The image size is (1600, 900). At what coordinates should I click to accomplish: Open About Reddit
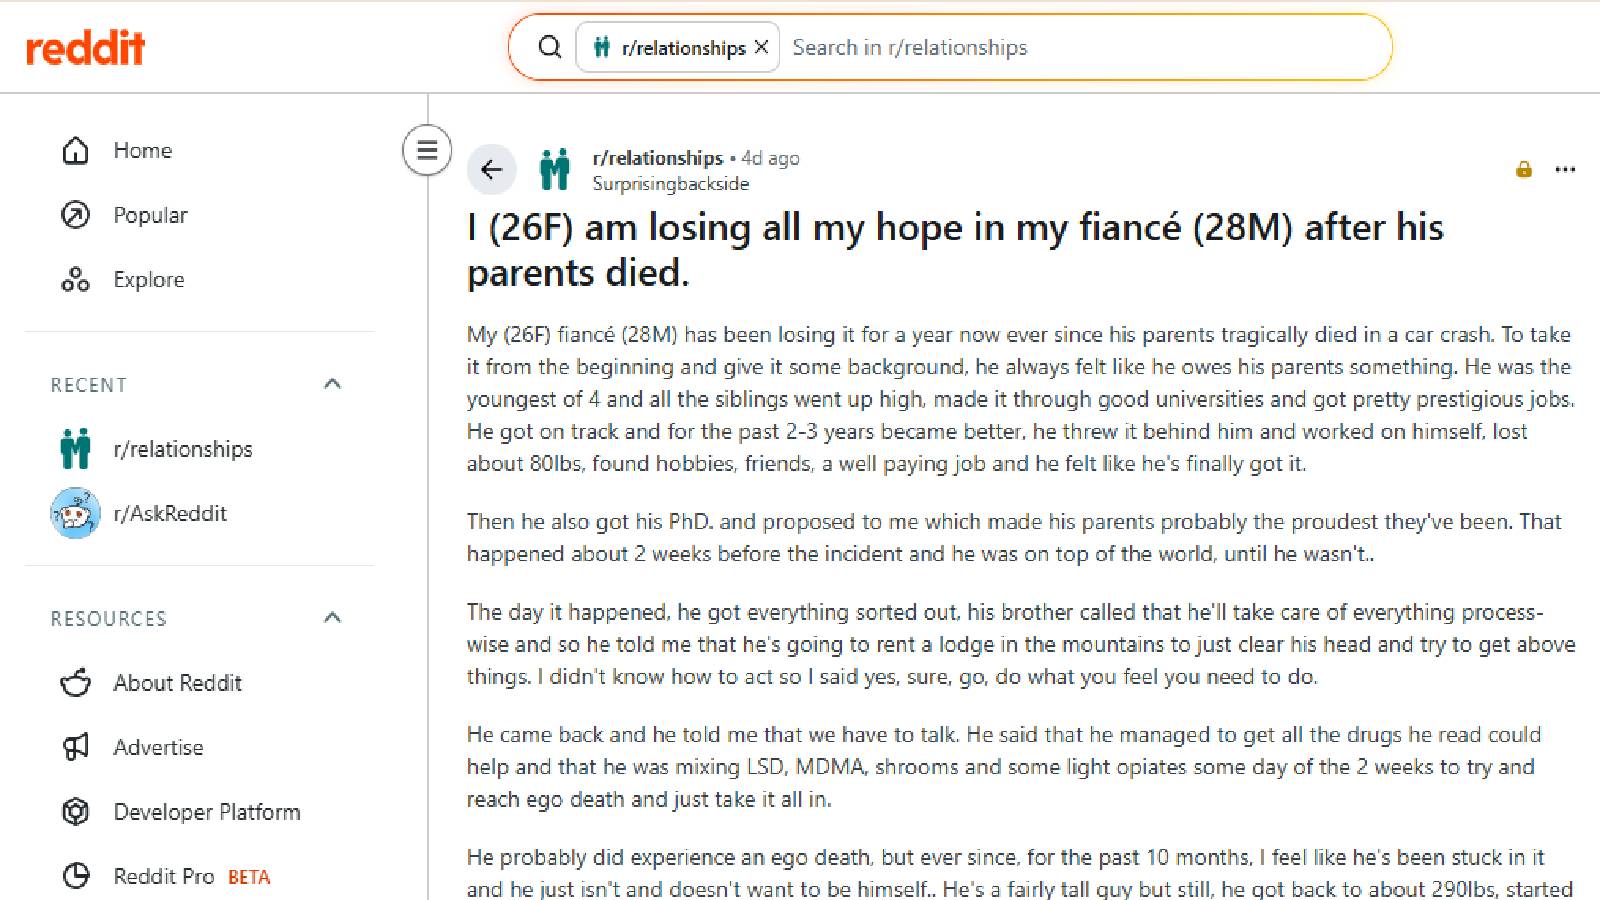tap(177, 683)
